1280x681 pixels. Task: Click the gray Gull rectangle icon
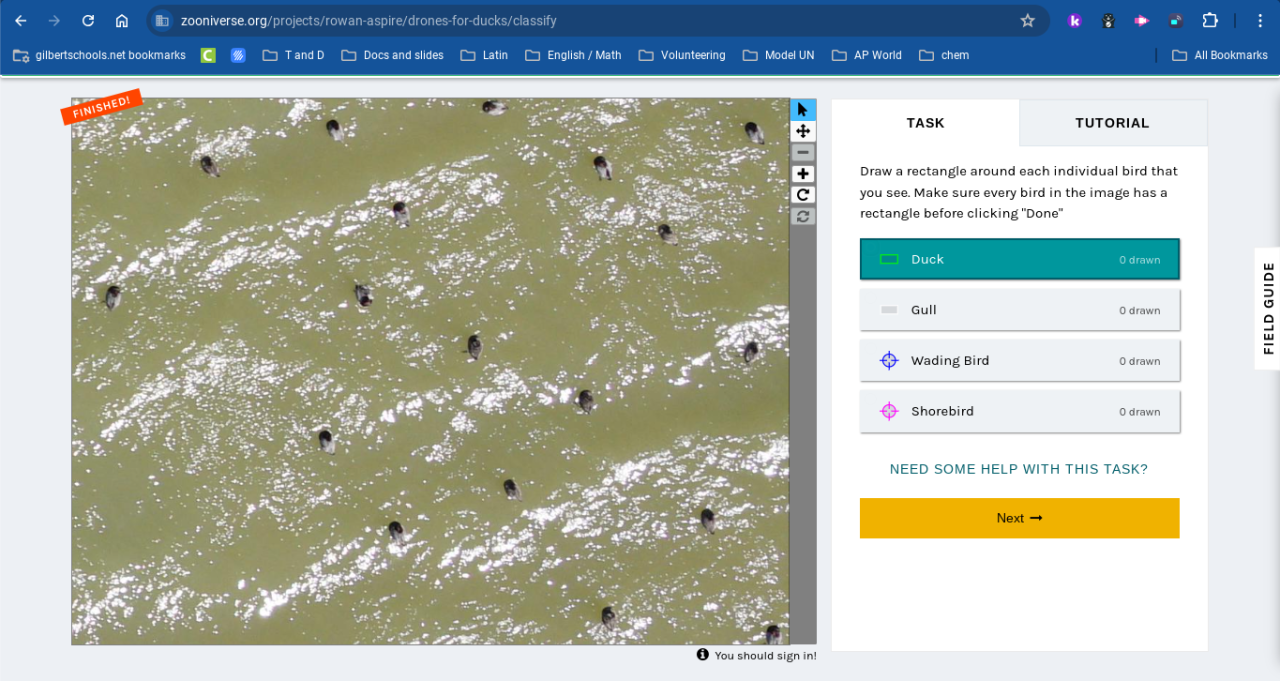(889, 310)
